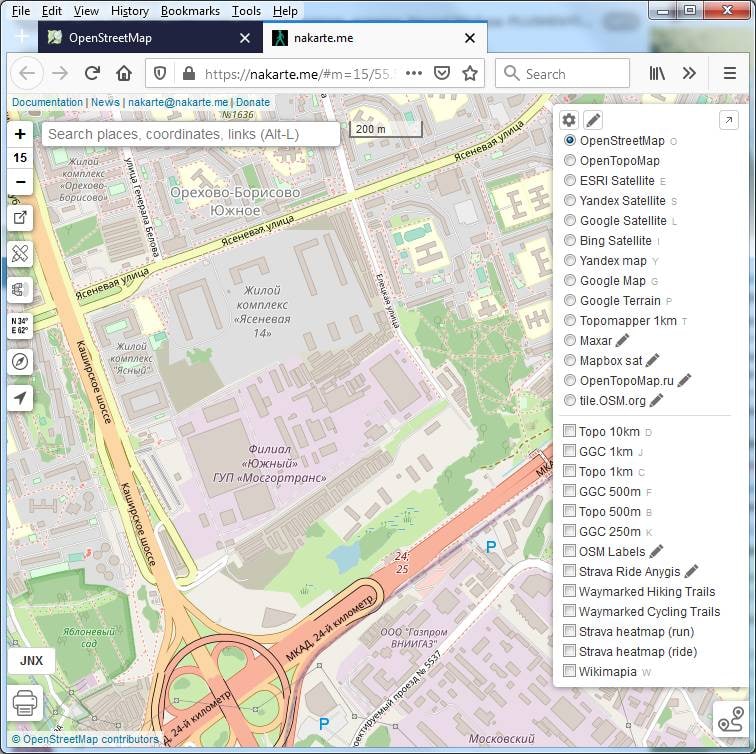Open the Donate link
Image resolution: width=756 pixels, height=754 pixels.
(x=253, y=102)
